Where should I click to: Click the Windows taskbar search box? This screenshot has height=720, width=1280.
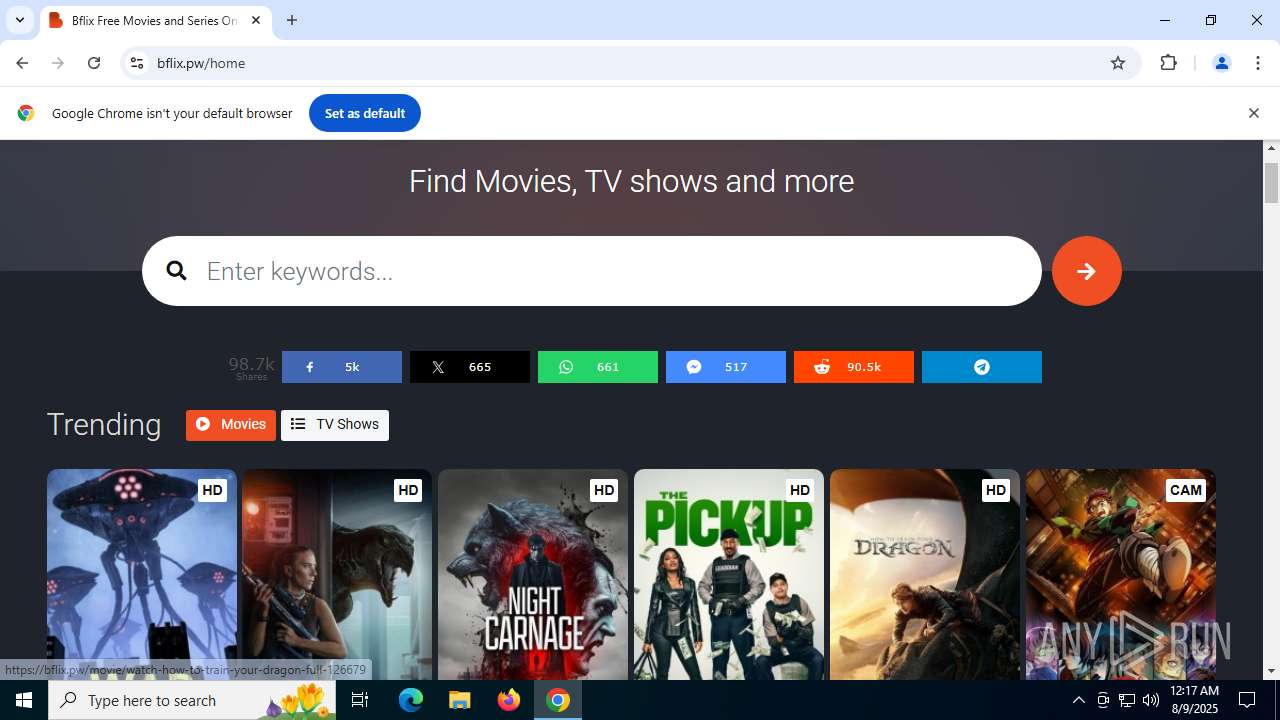point(192,700)
